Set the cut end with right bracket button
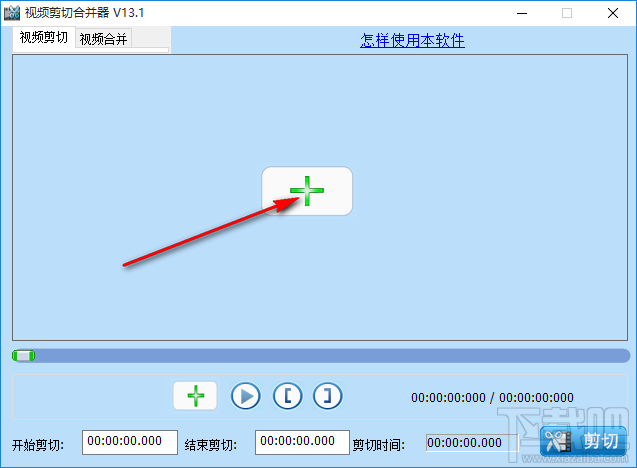 (327, 396)
